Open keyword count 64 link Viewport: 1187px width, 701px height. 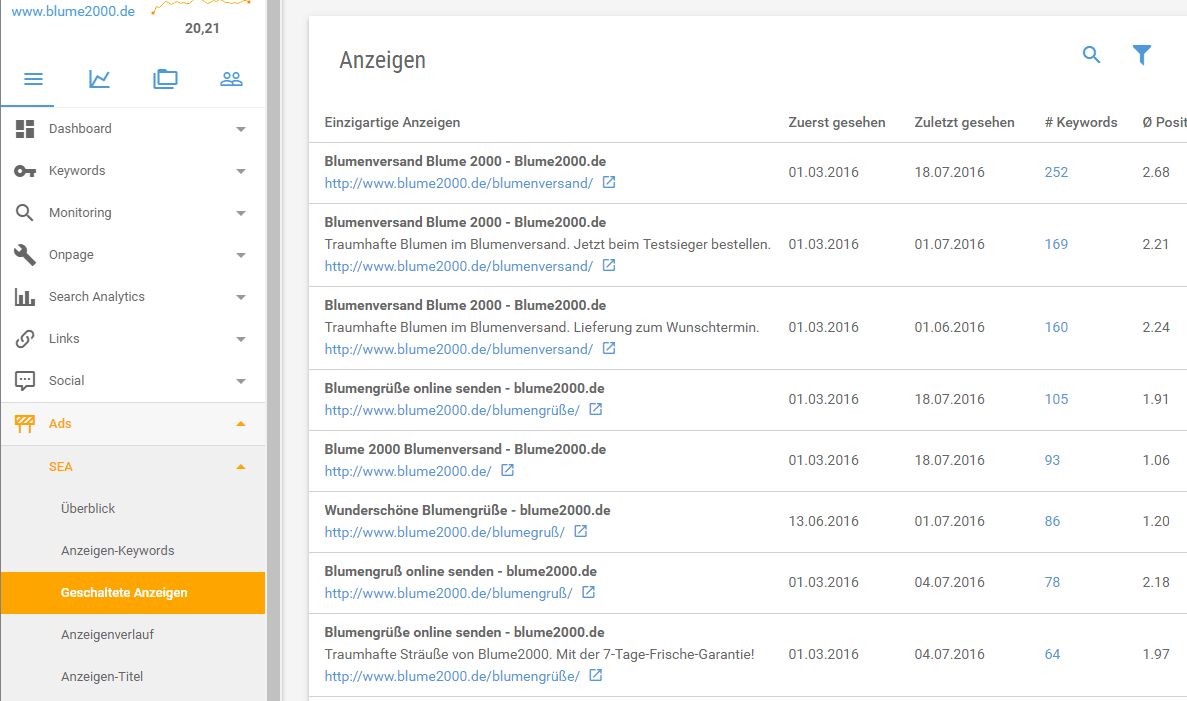(1052, 654)
